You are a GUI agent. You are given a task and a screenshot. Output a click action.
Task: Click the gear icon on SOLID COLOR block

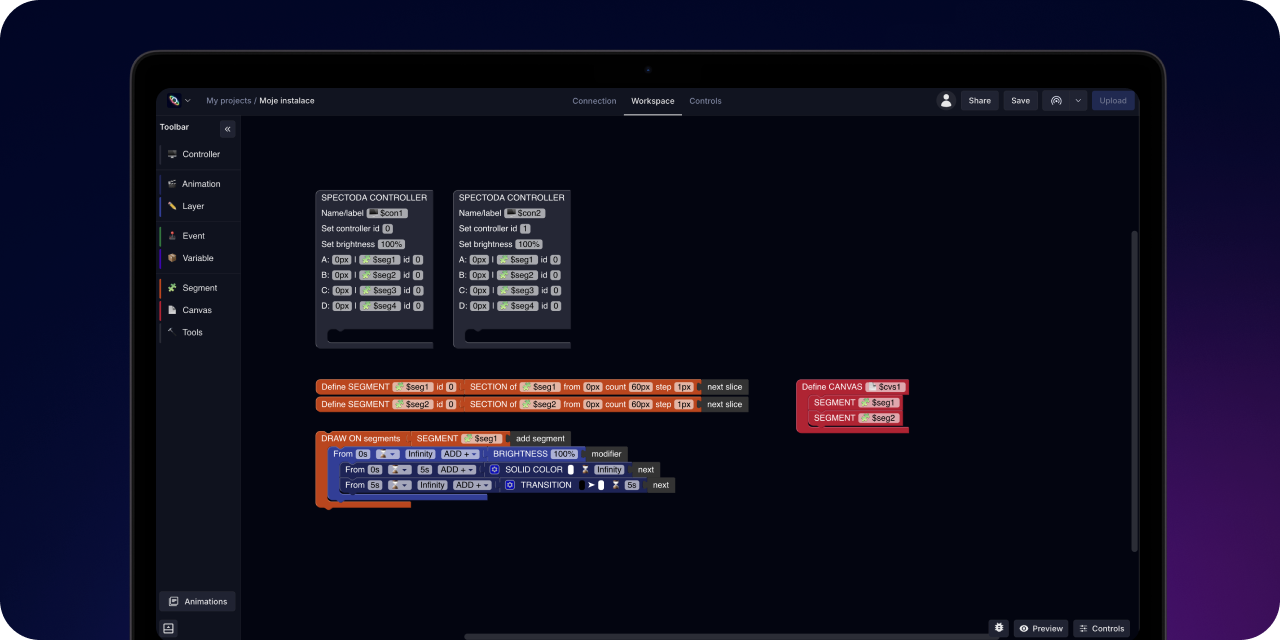tap(494, 470)
